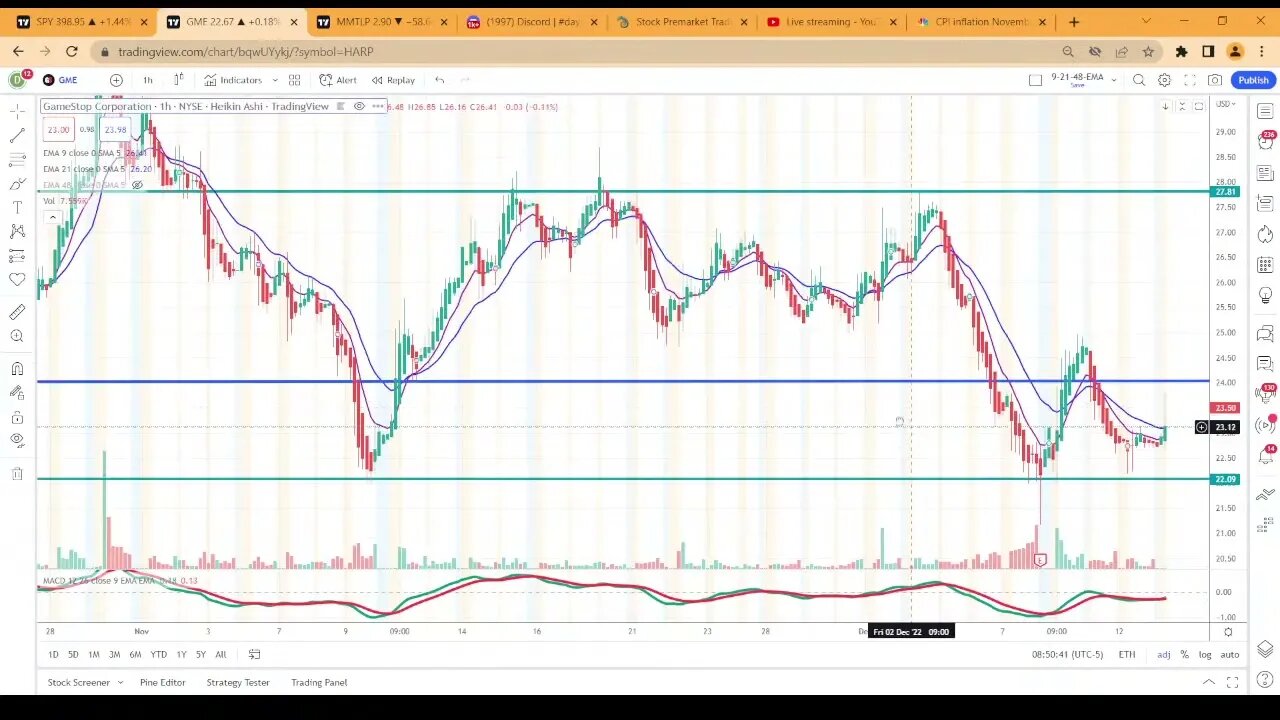Select the zoom in tool
The image size is (1280, 720).
pos(17,337)
